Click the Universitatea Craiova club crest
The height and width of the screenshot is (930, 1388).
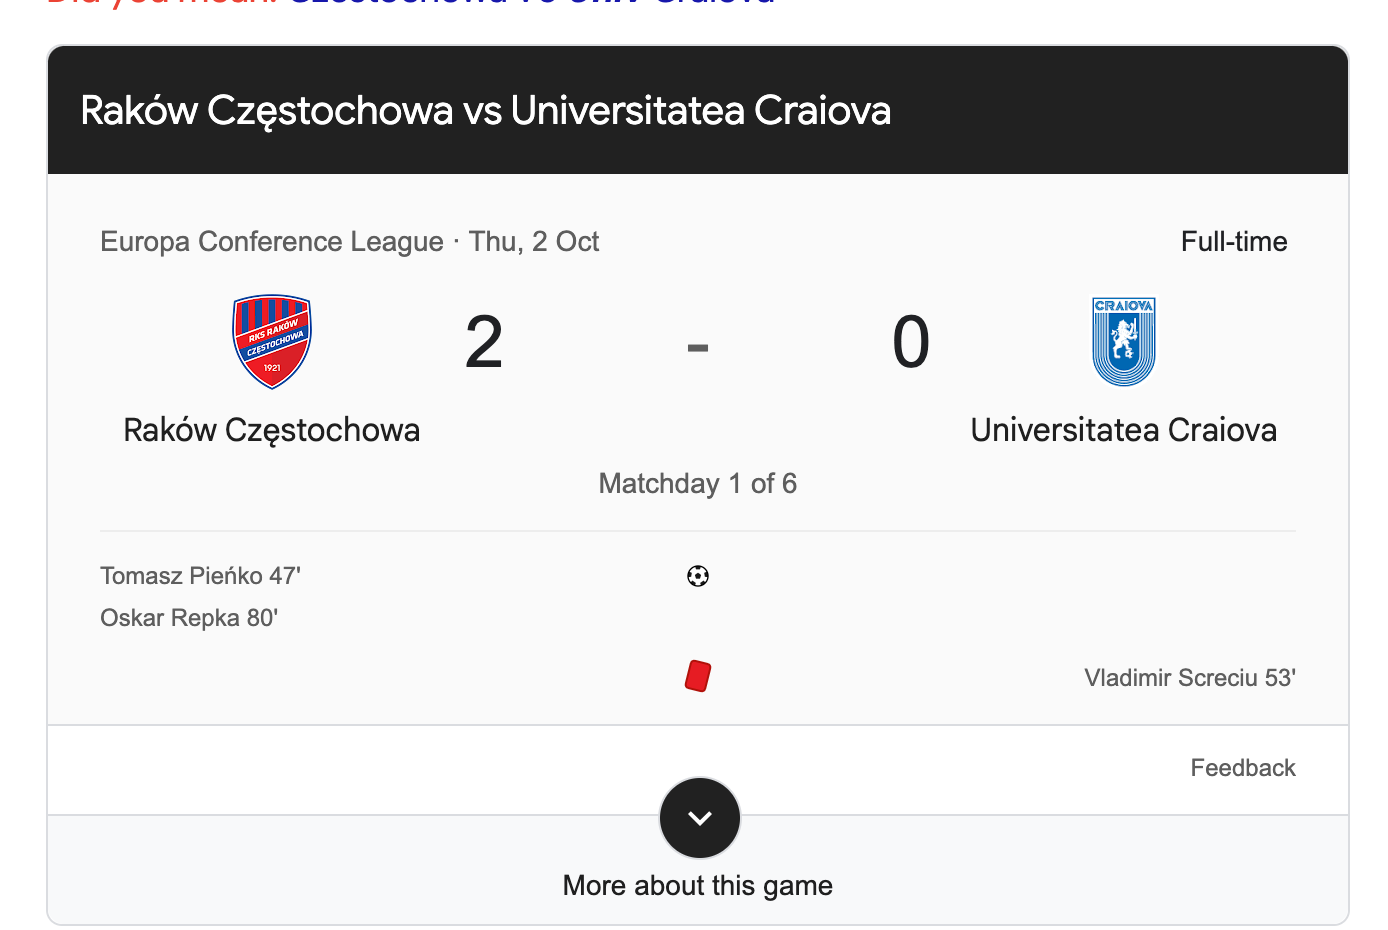pos(1123,341)
